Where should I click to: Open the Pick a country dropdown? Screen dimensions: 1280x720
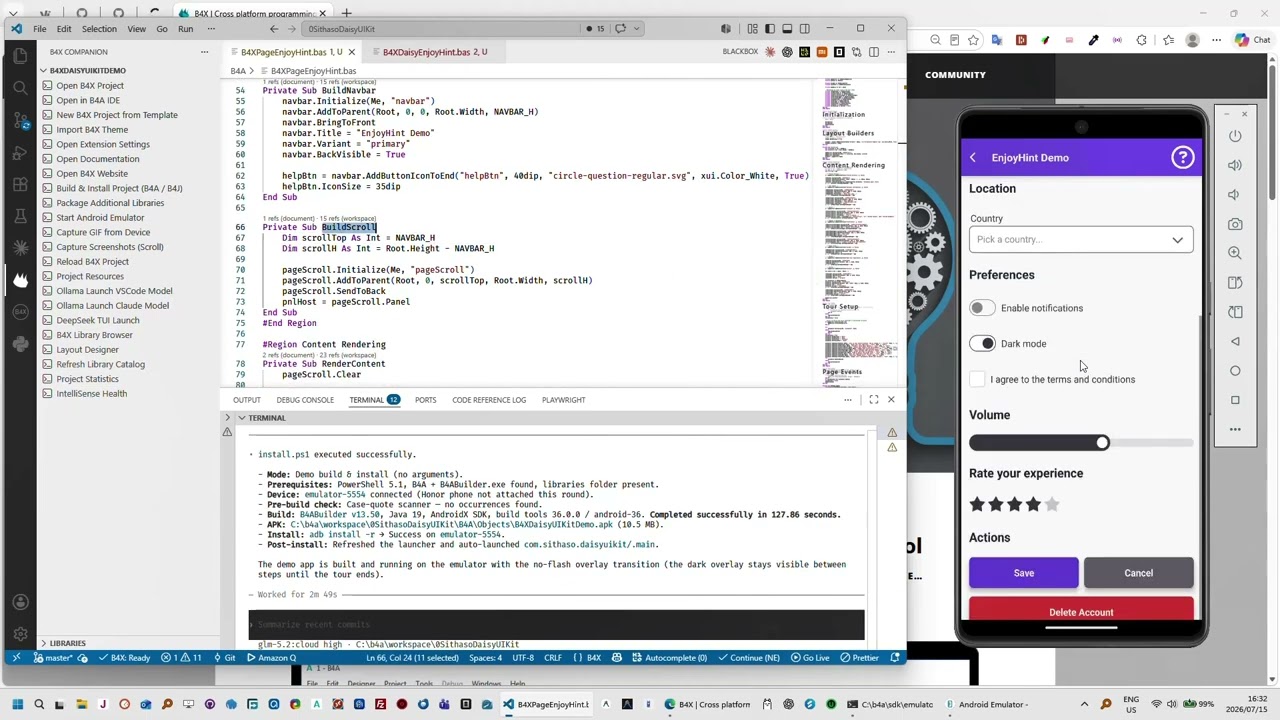1081,239
